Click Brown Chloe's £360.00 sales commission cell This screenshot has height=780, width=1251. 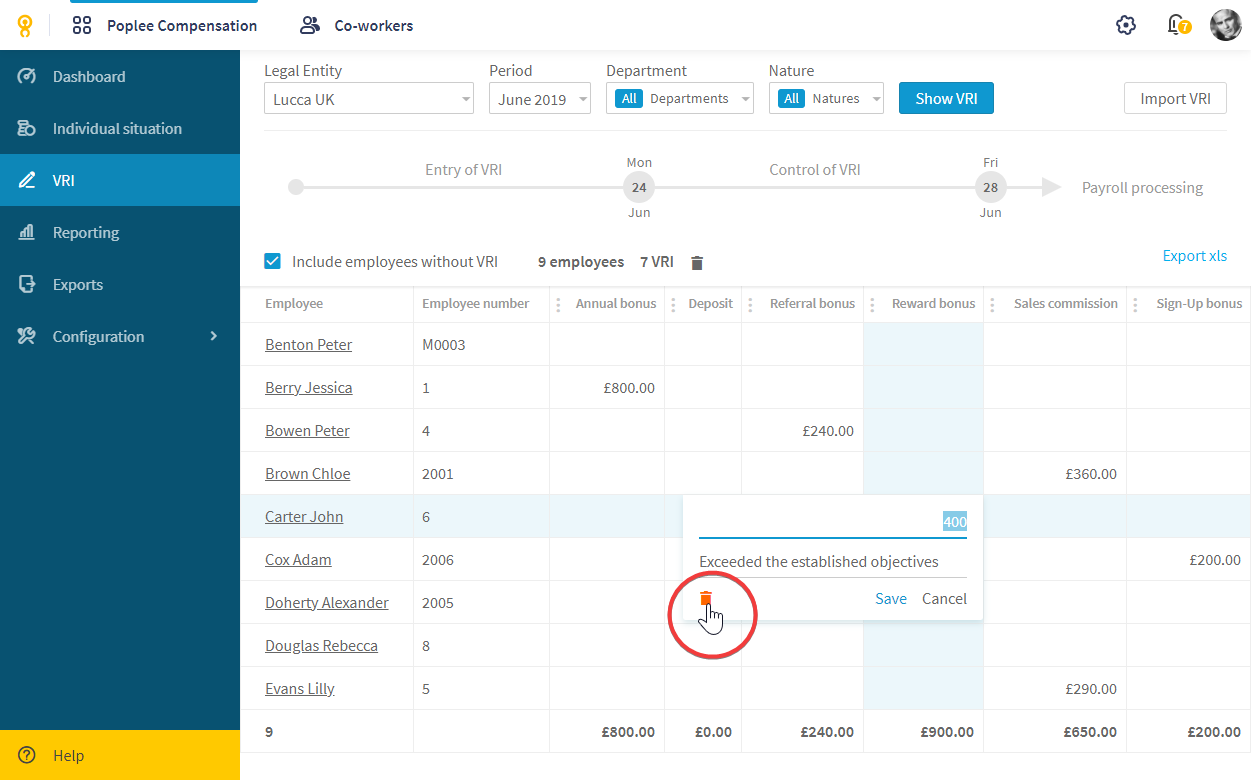tap(1055, 474)
